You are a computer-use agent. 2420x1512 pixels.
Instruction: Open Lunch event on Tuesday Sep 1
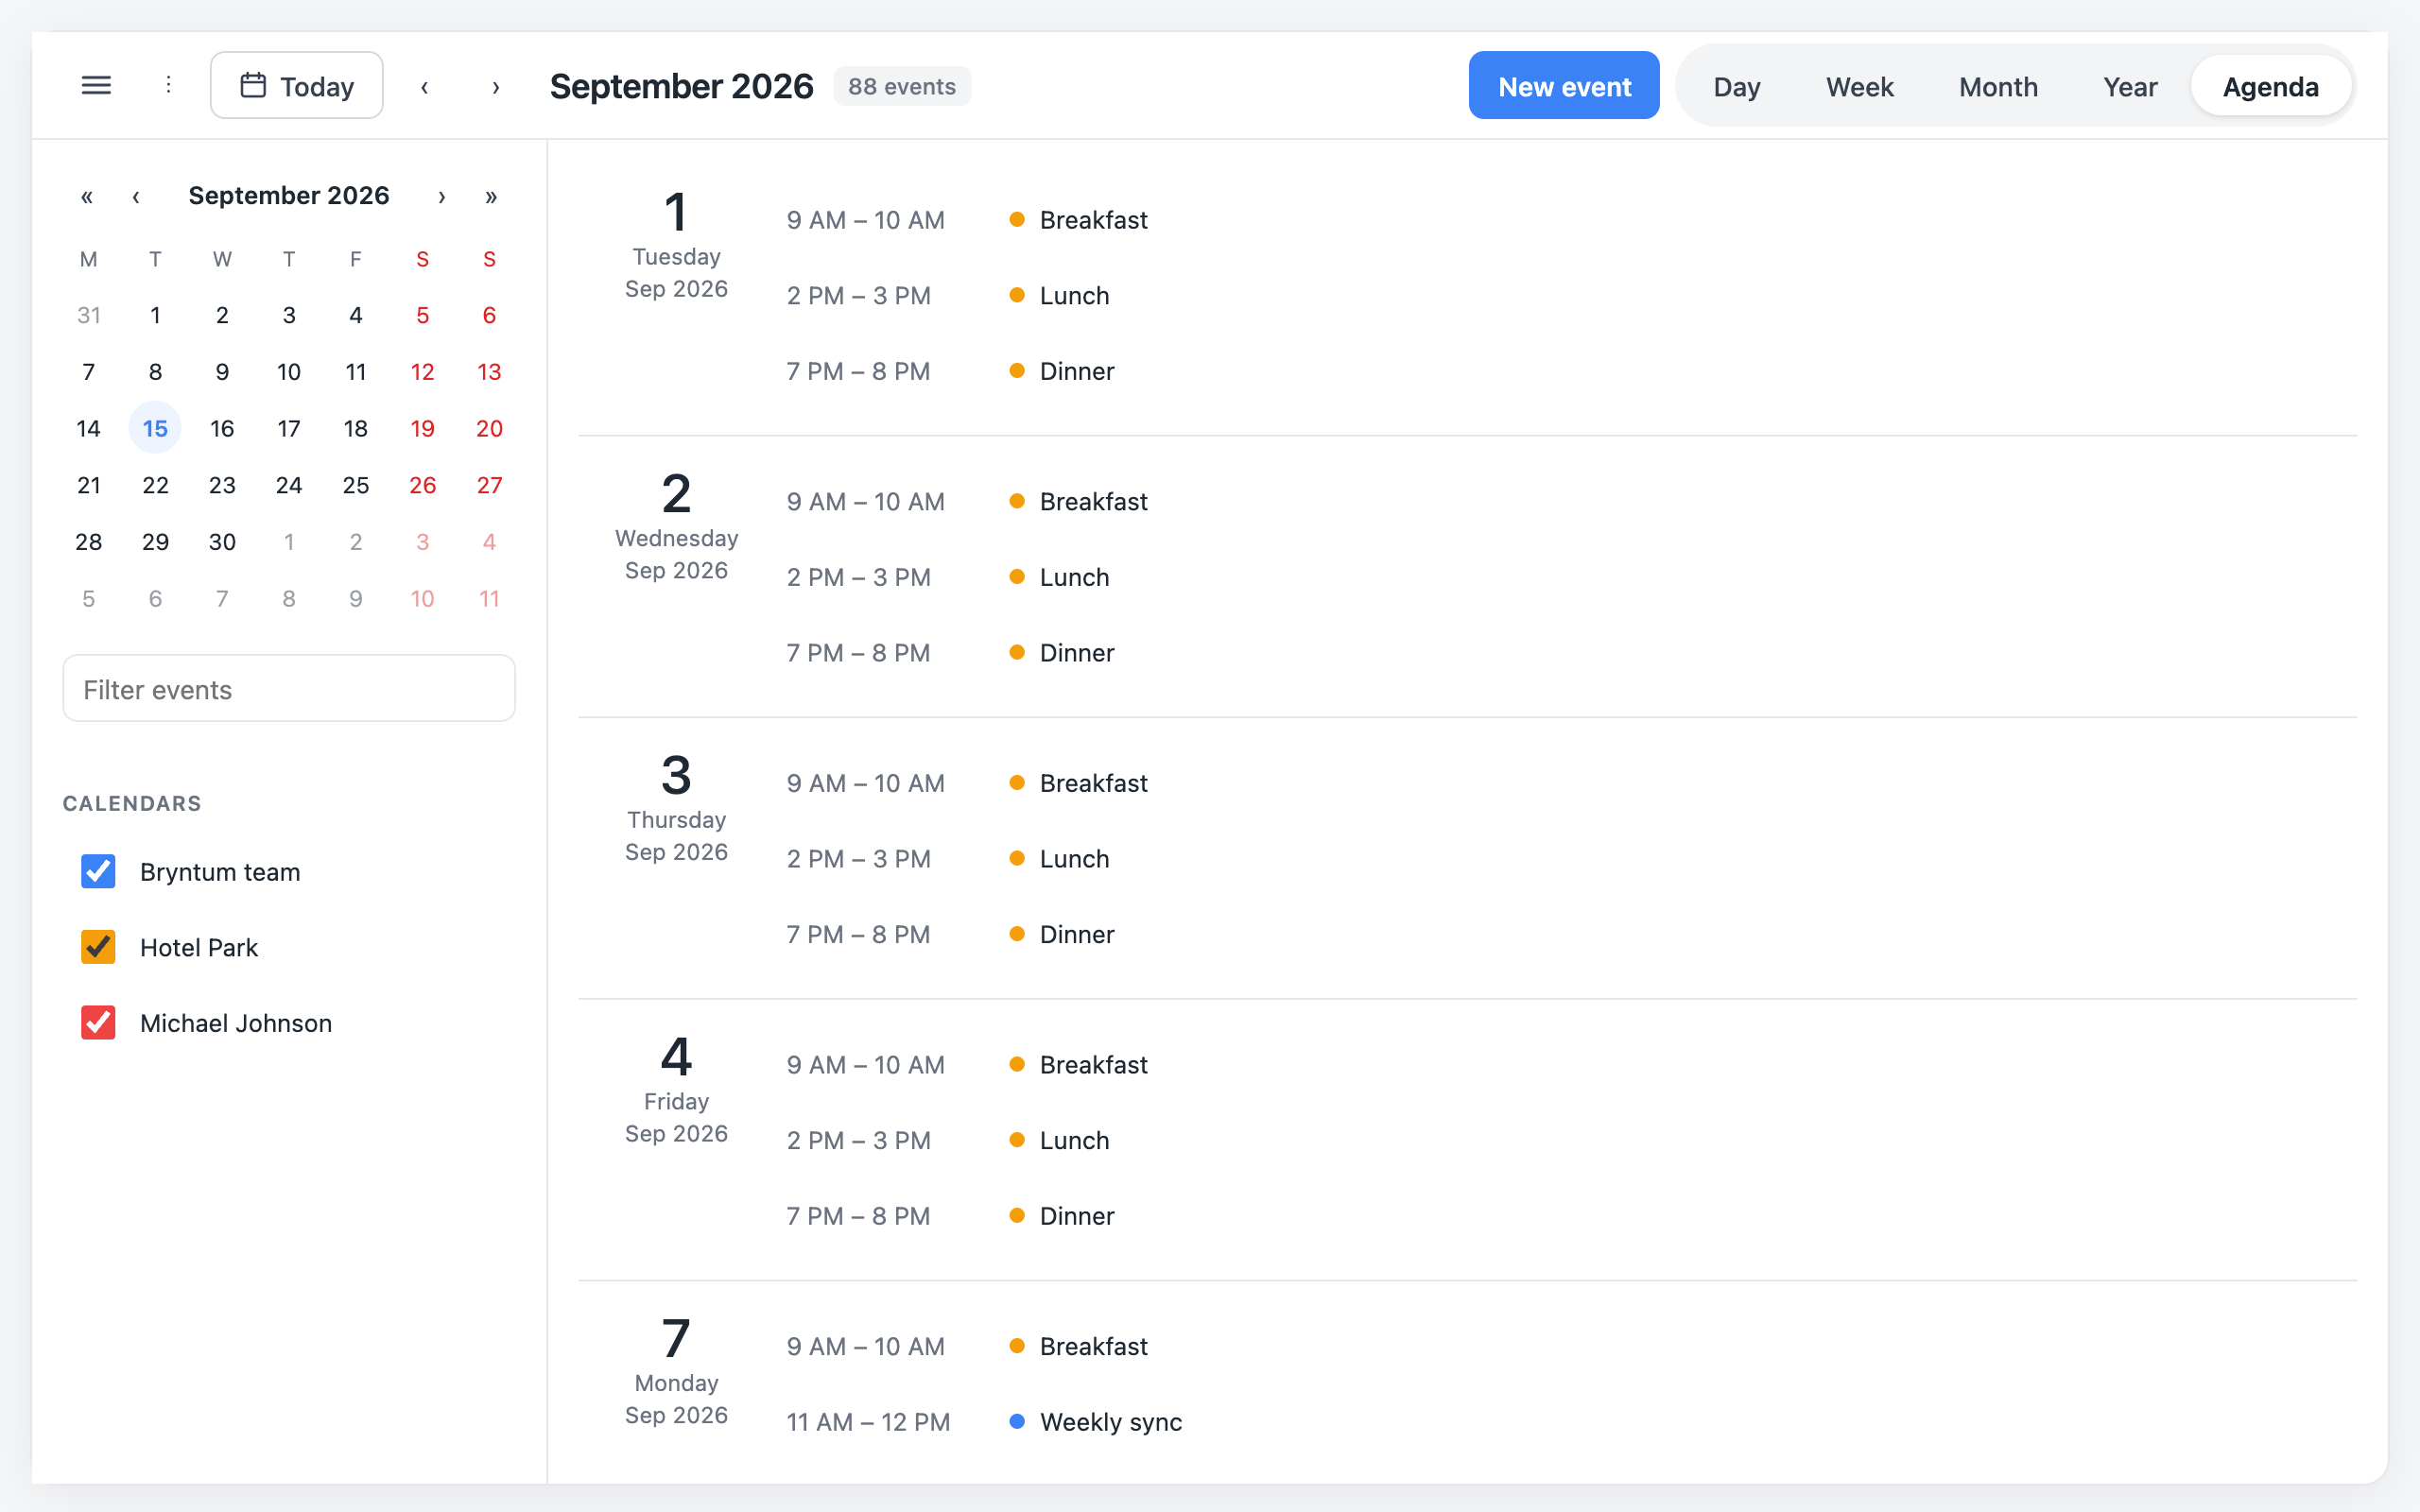1074,296
